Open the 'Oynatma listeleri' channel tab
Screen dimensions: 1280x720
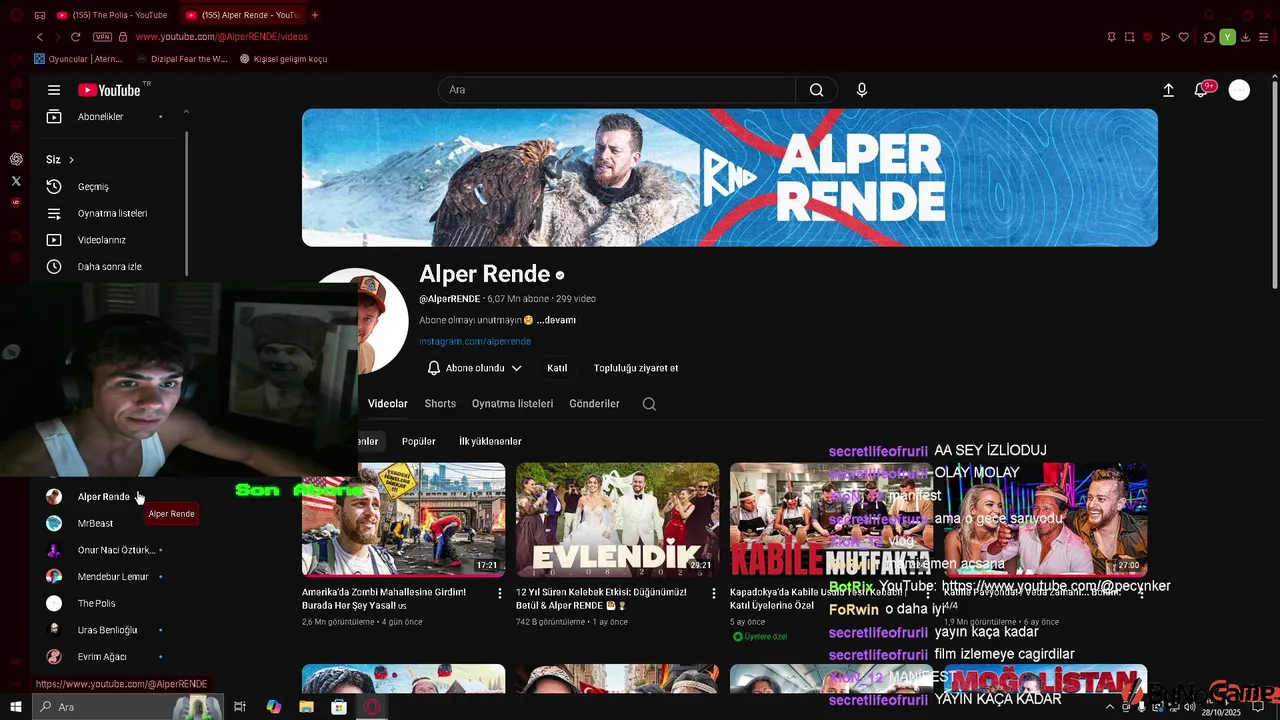click(512, 404)
